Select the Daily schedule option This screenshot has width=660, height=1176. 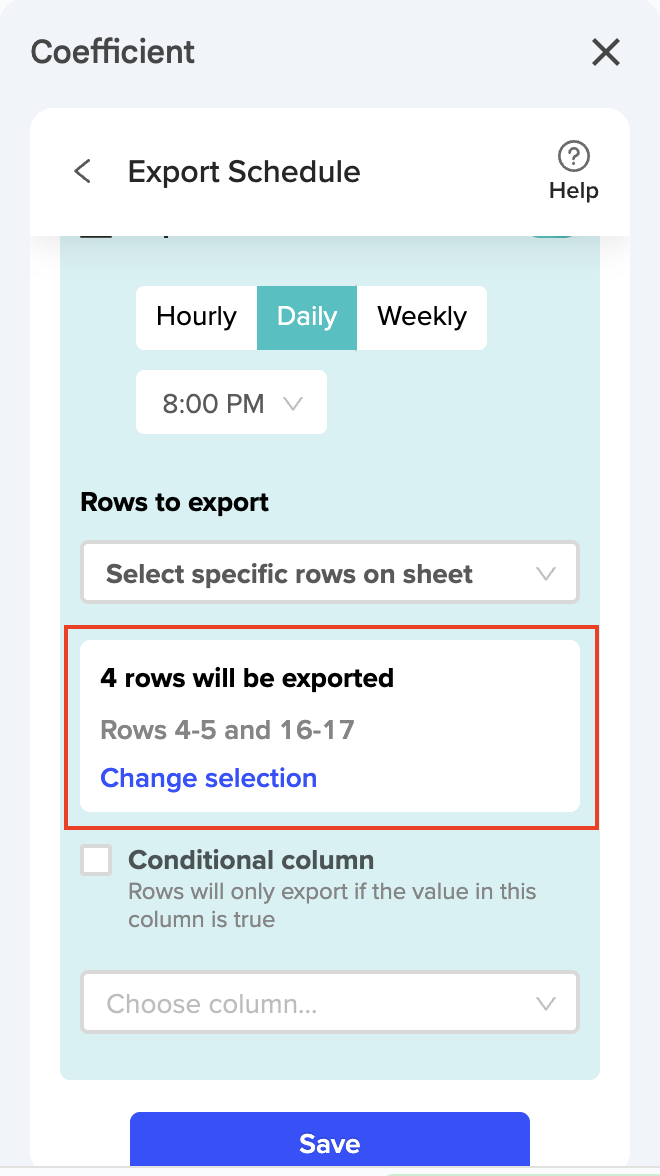click(x=307, y=317)
